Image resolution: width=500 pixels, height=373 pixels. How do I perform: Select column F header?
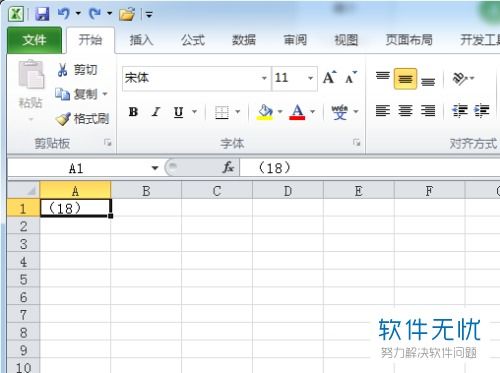tap(429, 191)
